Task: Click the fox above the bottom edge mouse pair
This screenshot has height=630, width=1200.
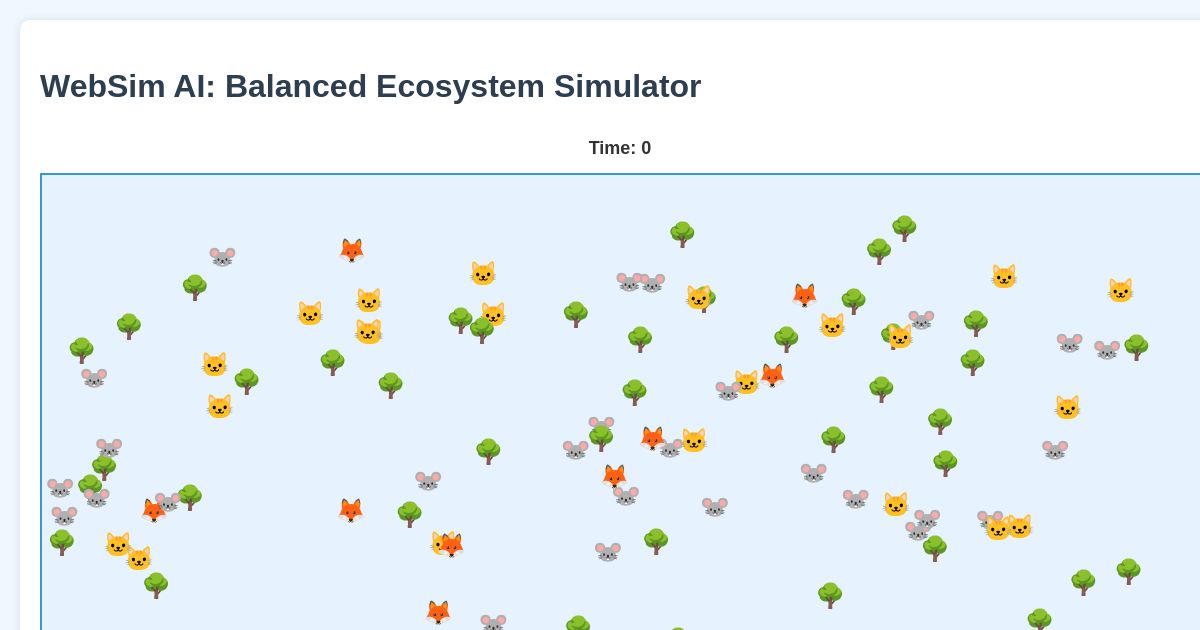Action: [437, 612]
